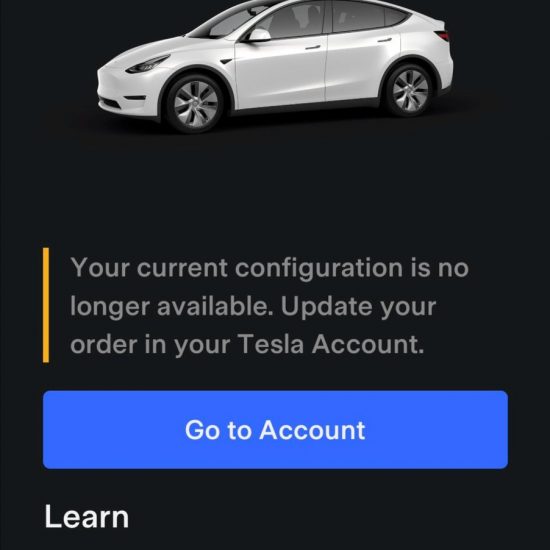Click the car's rear wheel
The height and width of the screenshot is (550, 550).
coord(409,90)
